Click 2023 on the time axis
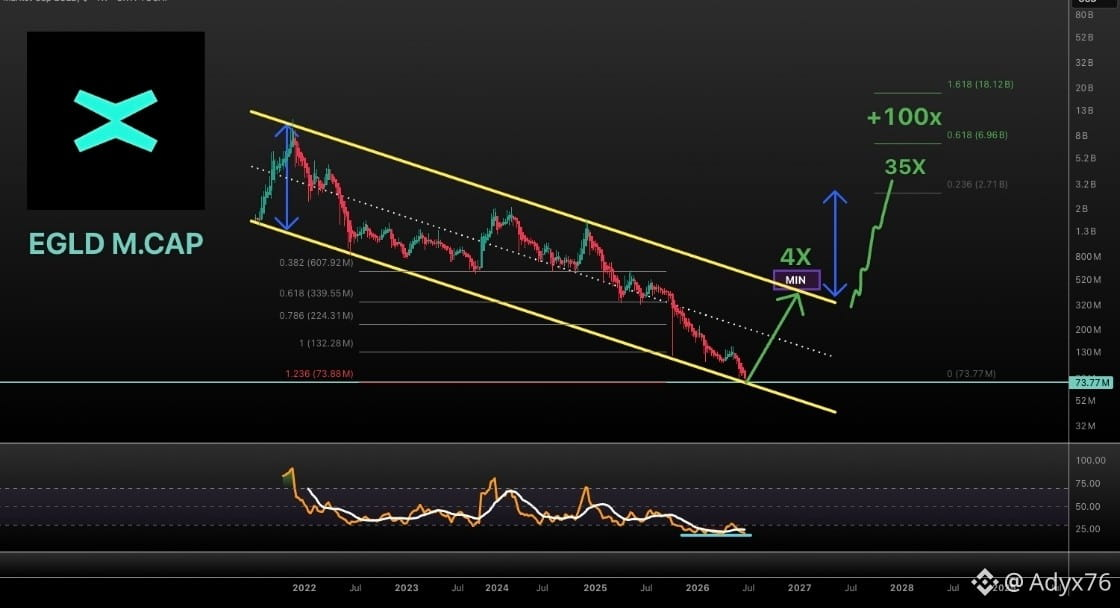This screenshot has height=608, width=1120. coord(406,587)
